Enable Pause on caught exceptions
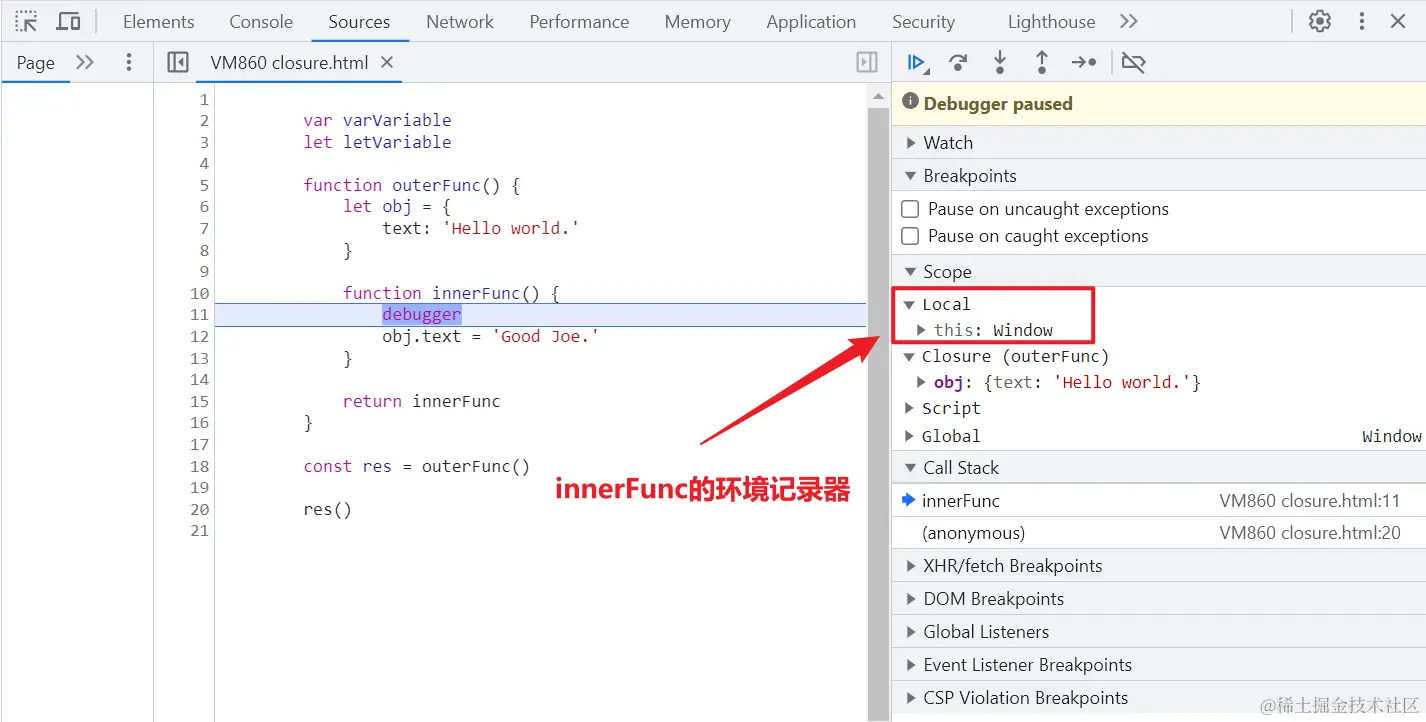The height and width of the screenshot is (722, 1426). (x=910, y=236)
